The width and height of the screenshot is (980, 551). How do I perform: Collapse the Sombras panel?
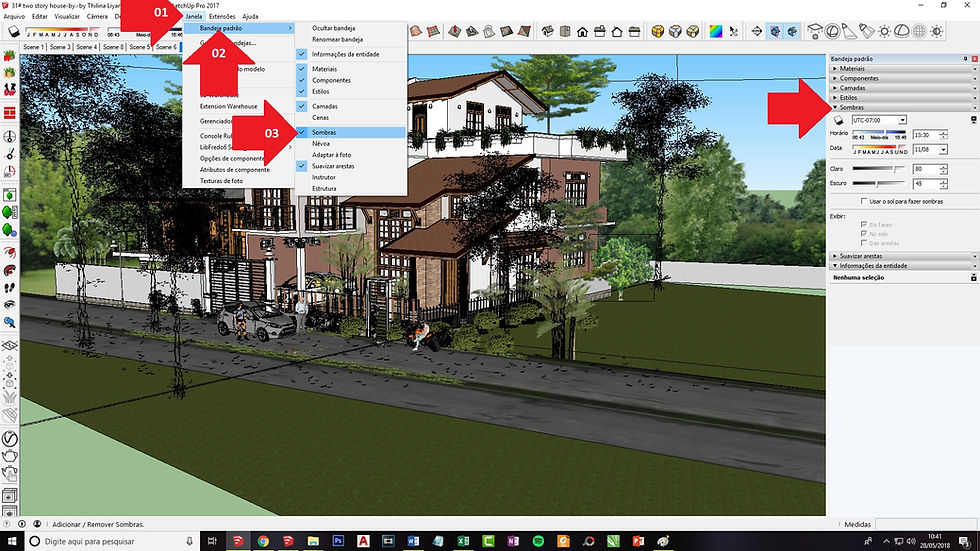(904, 107)
